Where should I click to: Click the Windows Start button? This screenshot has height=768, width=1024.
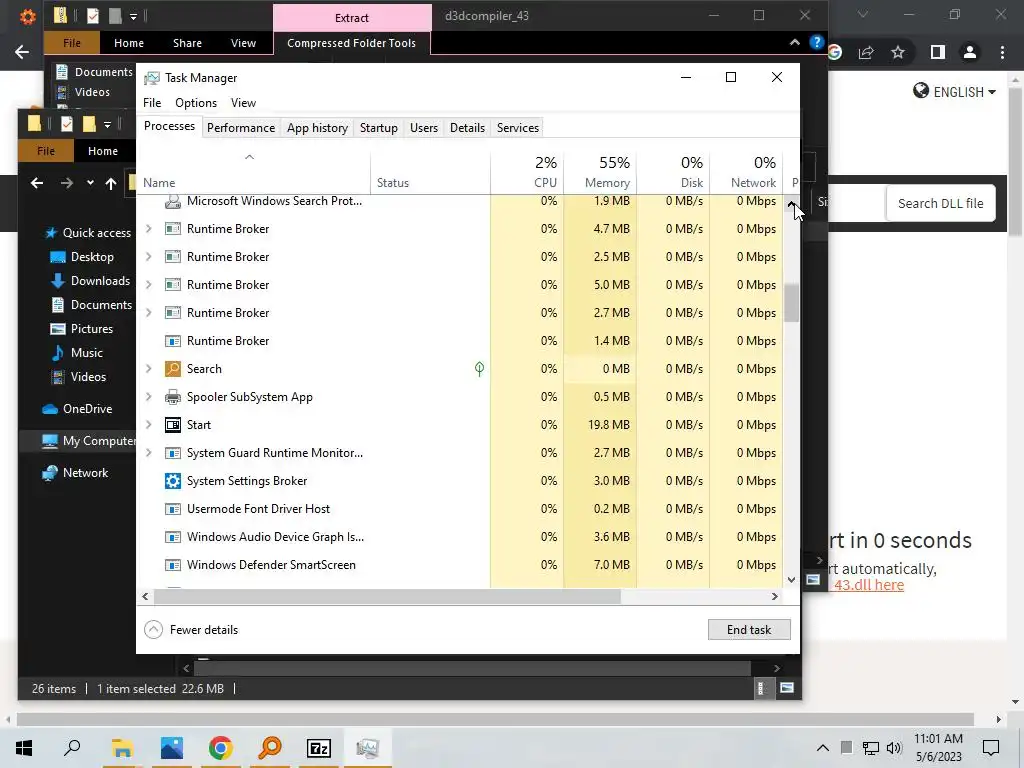24,748
